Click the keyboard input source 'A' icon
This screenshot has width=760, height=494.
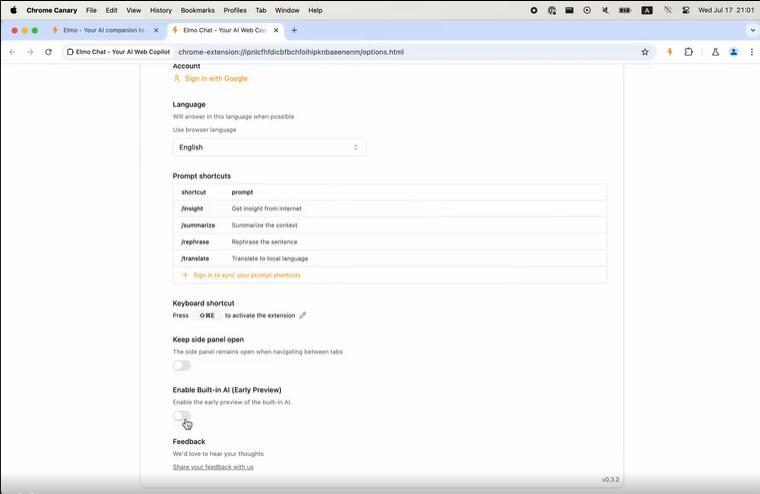click(x=647, y=10)
